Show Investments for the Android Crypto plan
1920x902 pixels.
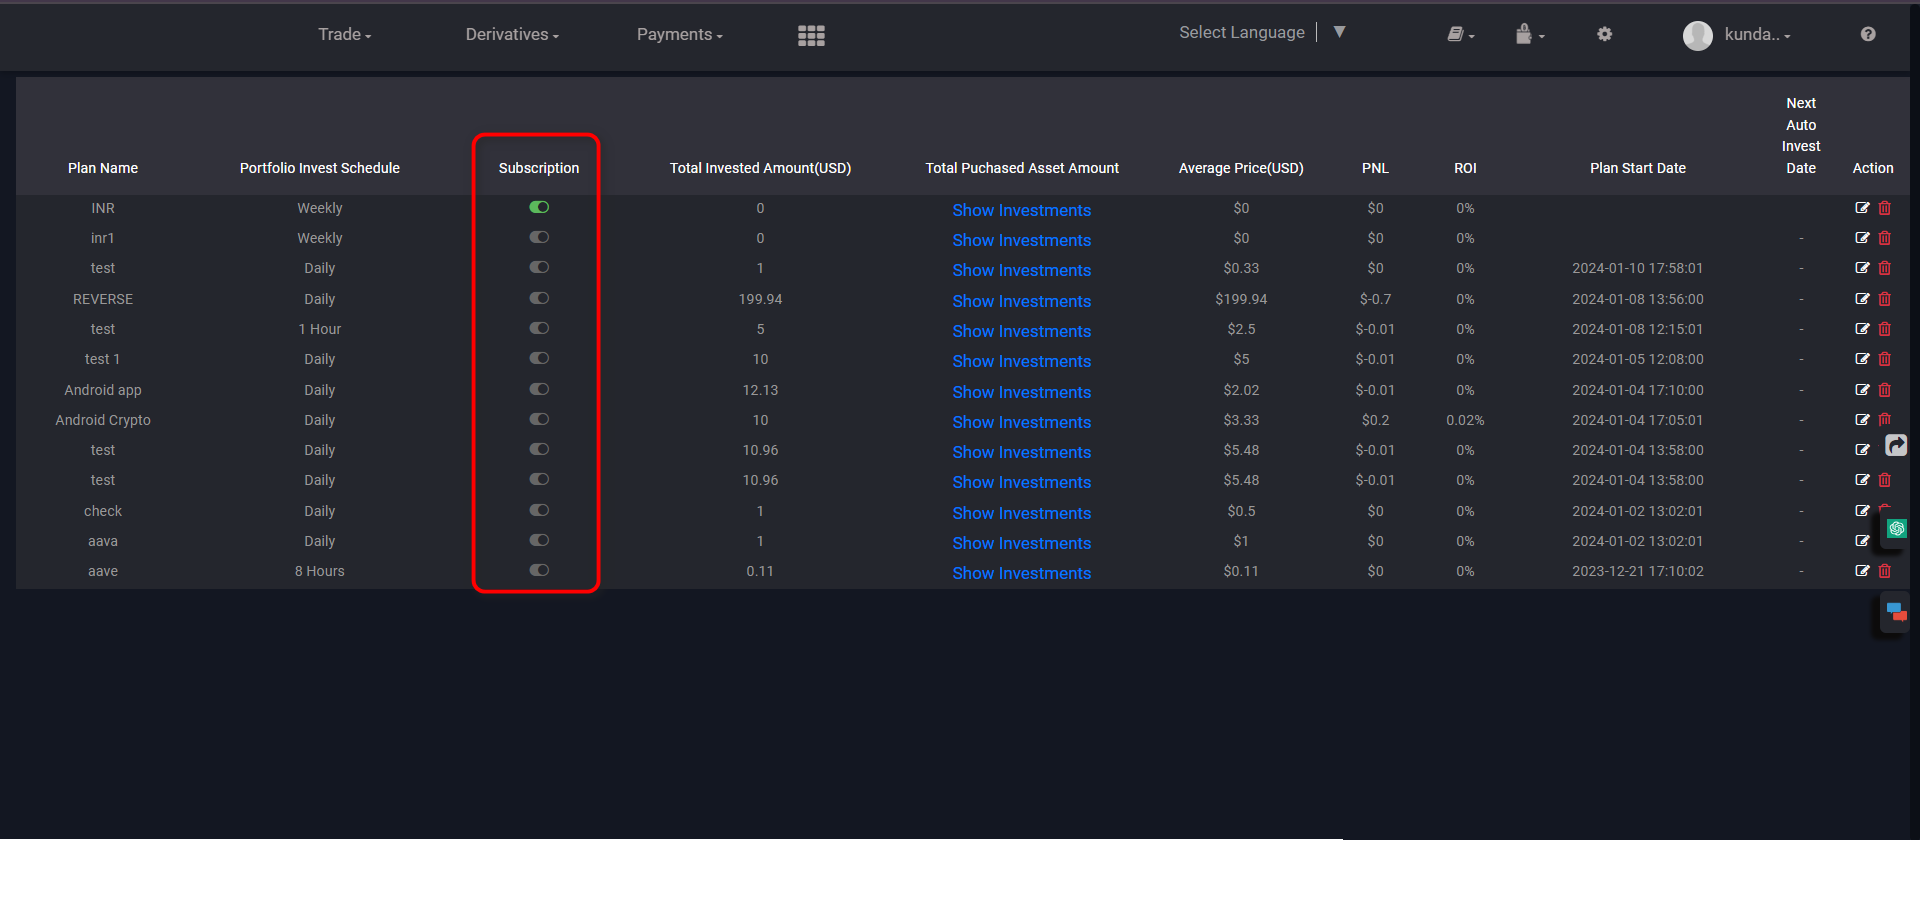pos(1021,422)
